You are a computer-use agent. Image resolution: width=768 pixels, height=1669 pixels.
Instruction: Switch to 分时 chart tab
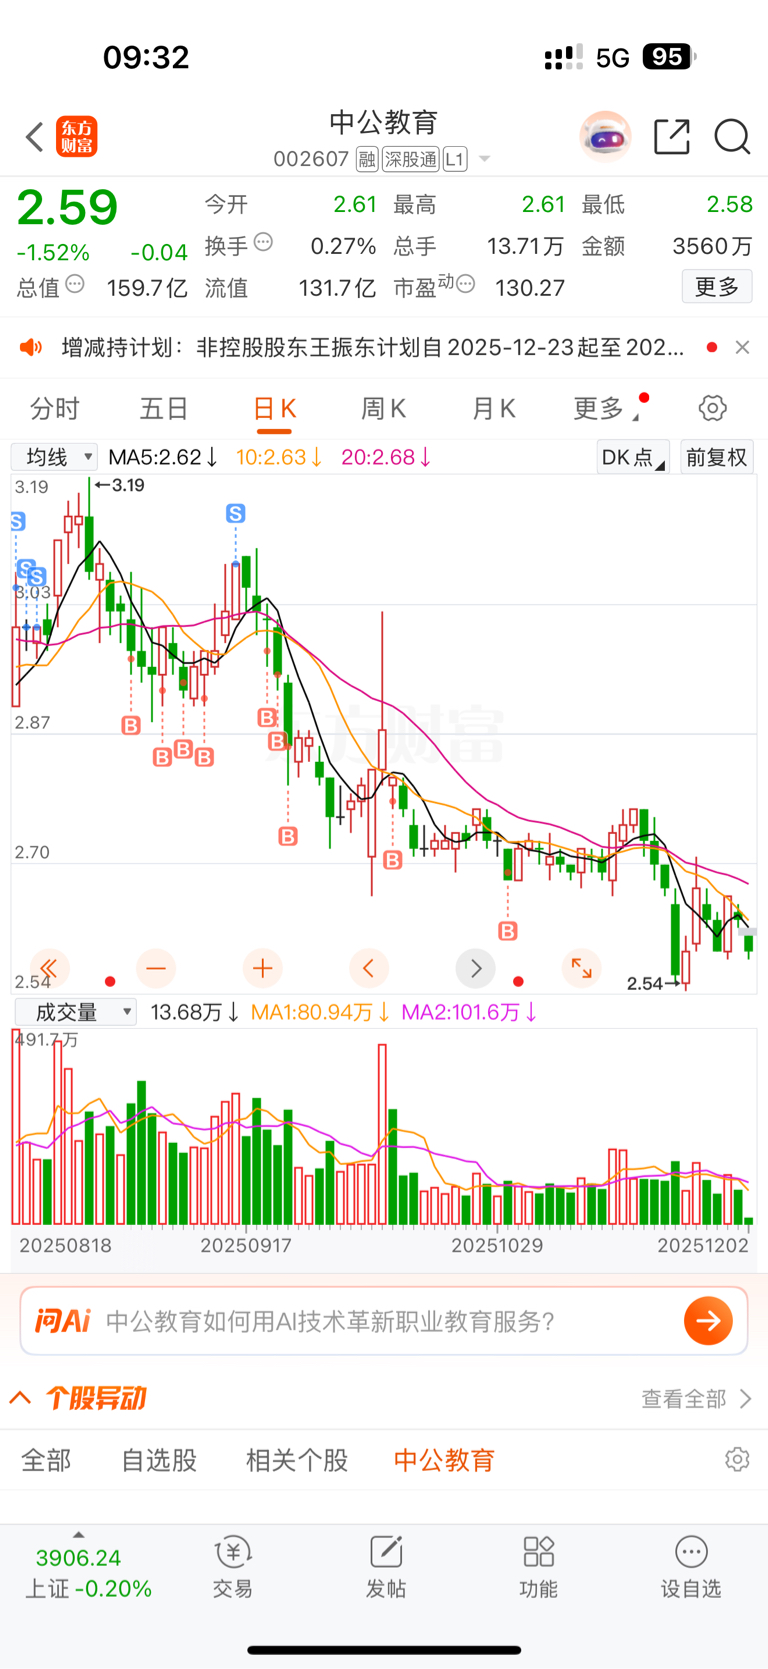pyautogui.click(x=54, y=408)
